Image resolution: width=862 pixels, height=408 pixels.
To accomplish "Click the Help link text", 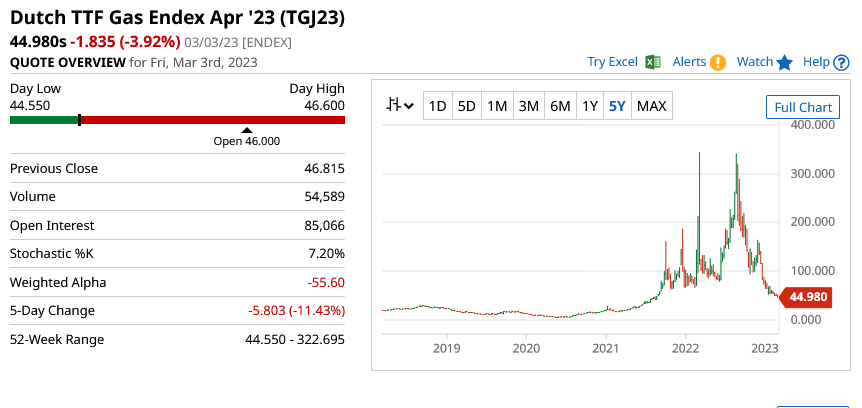I will click(x=817, y=62).
